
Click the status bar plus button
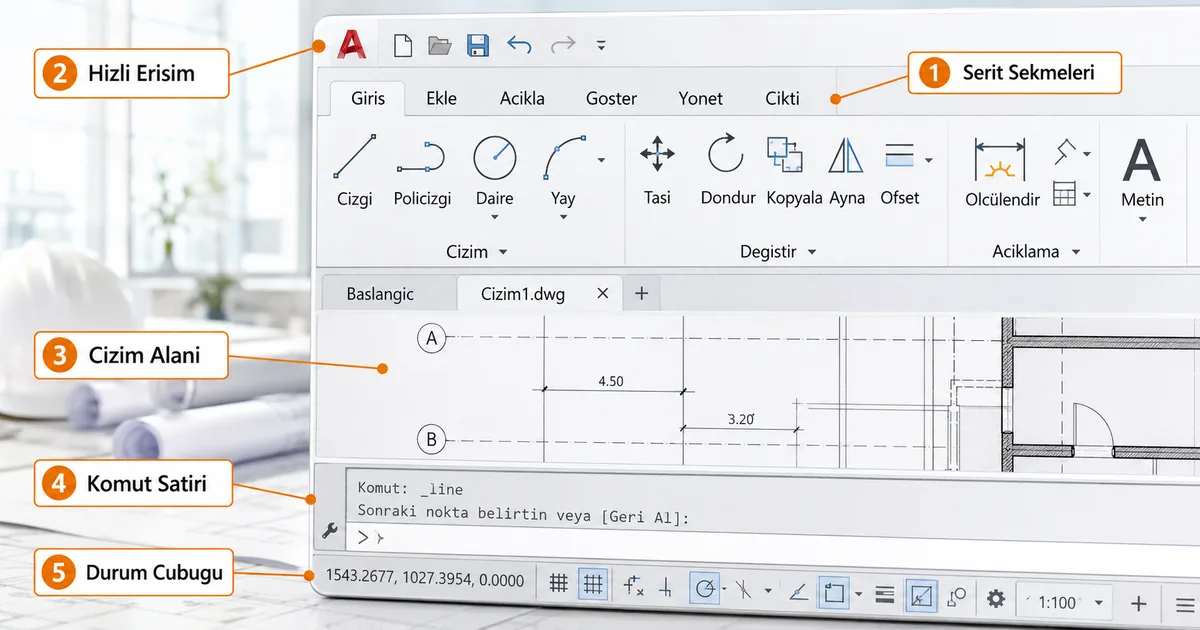point(1138,603)
